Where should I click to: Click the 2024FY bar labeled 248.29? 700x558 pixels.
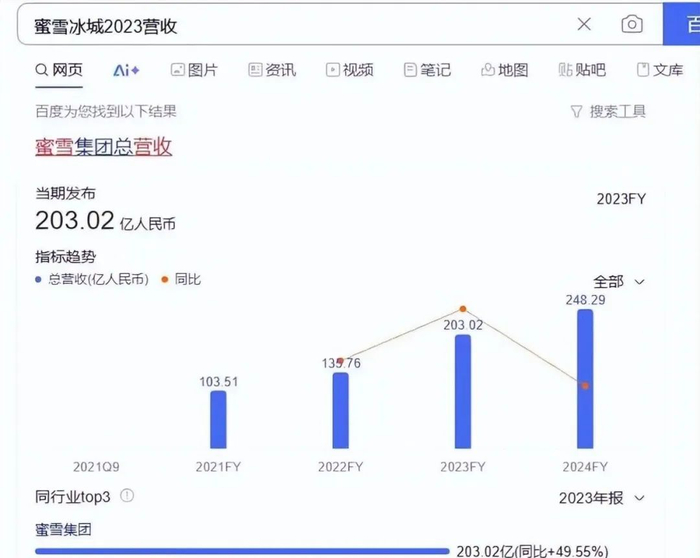[x=585, y=379]
